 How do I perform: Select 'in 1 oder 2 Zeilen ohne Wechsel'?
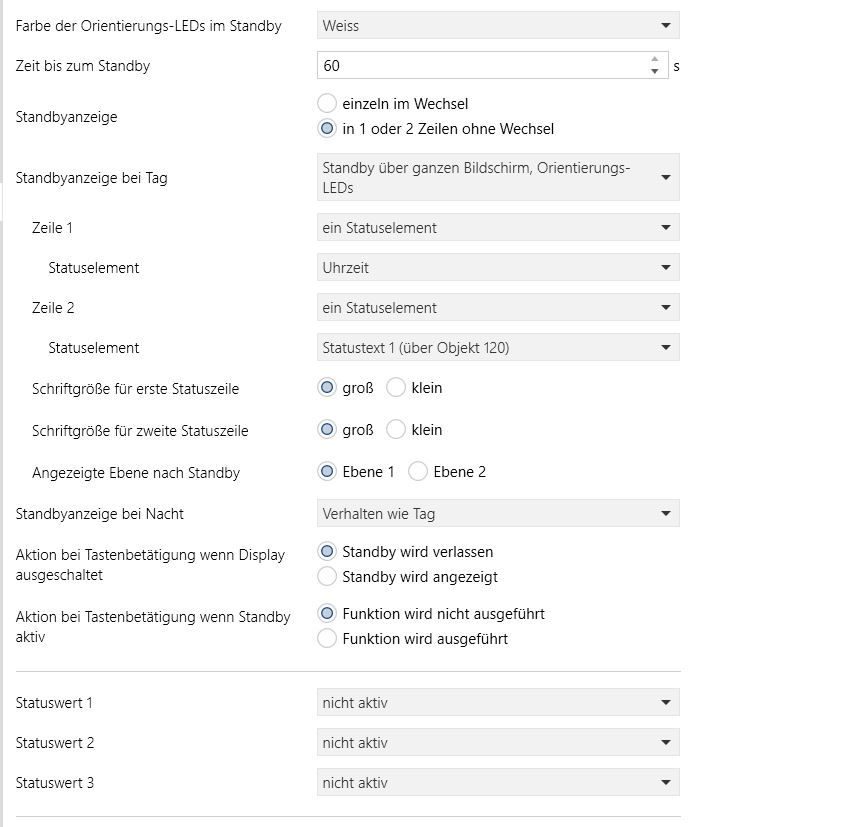tap(327, 129)
